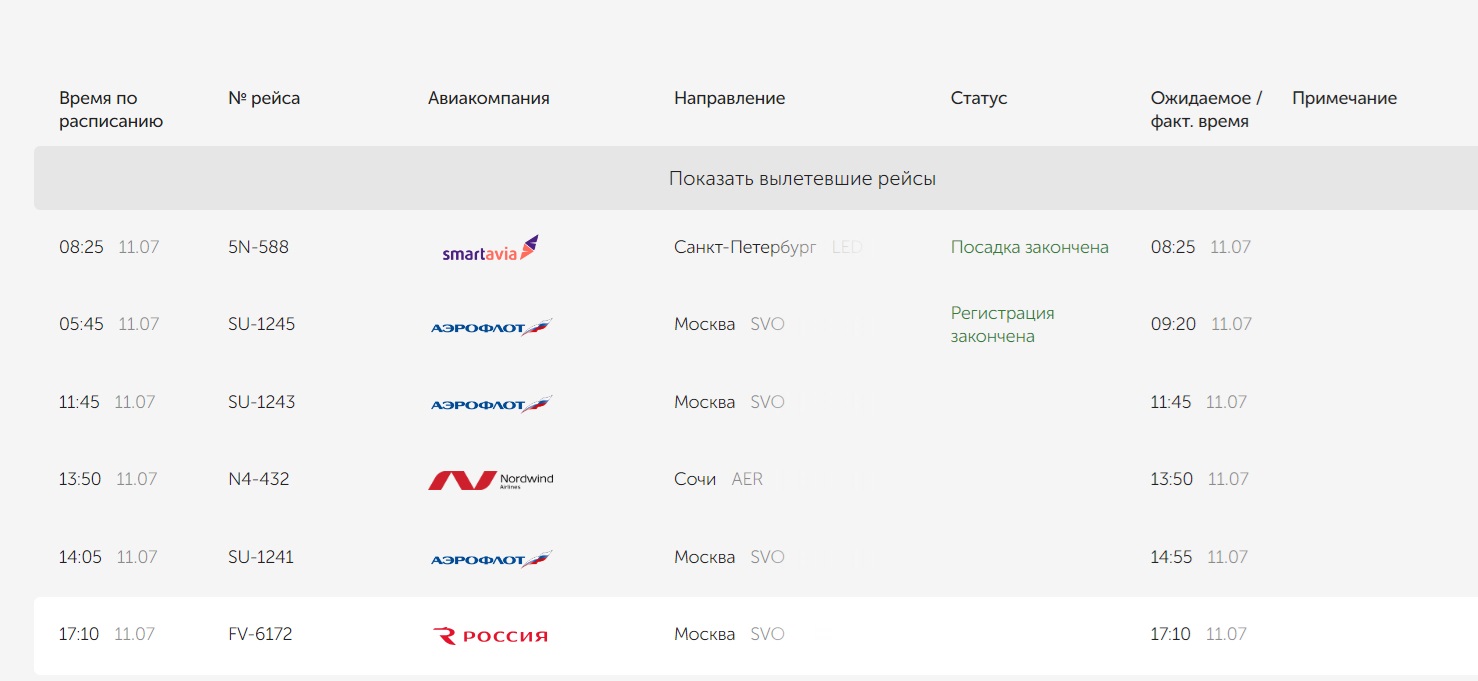The width and height of the screenshot is (1478, 681).
Task: Select the Rossiya airline logo
Action: (490, 636)
